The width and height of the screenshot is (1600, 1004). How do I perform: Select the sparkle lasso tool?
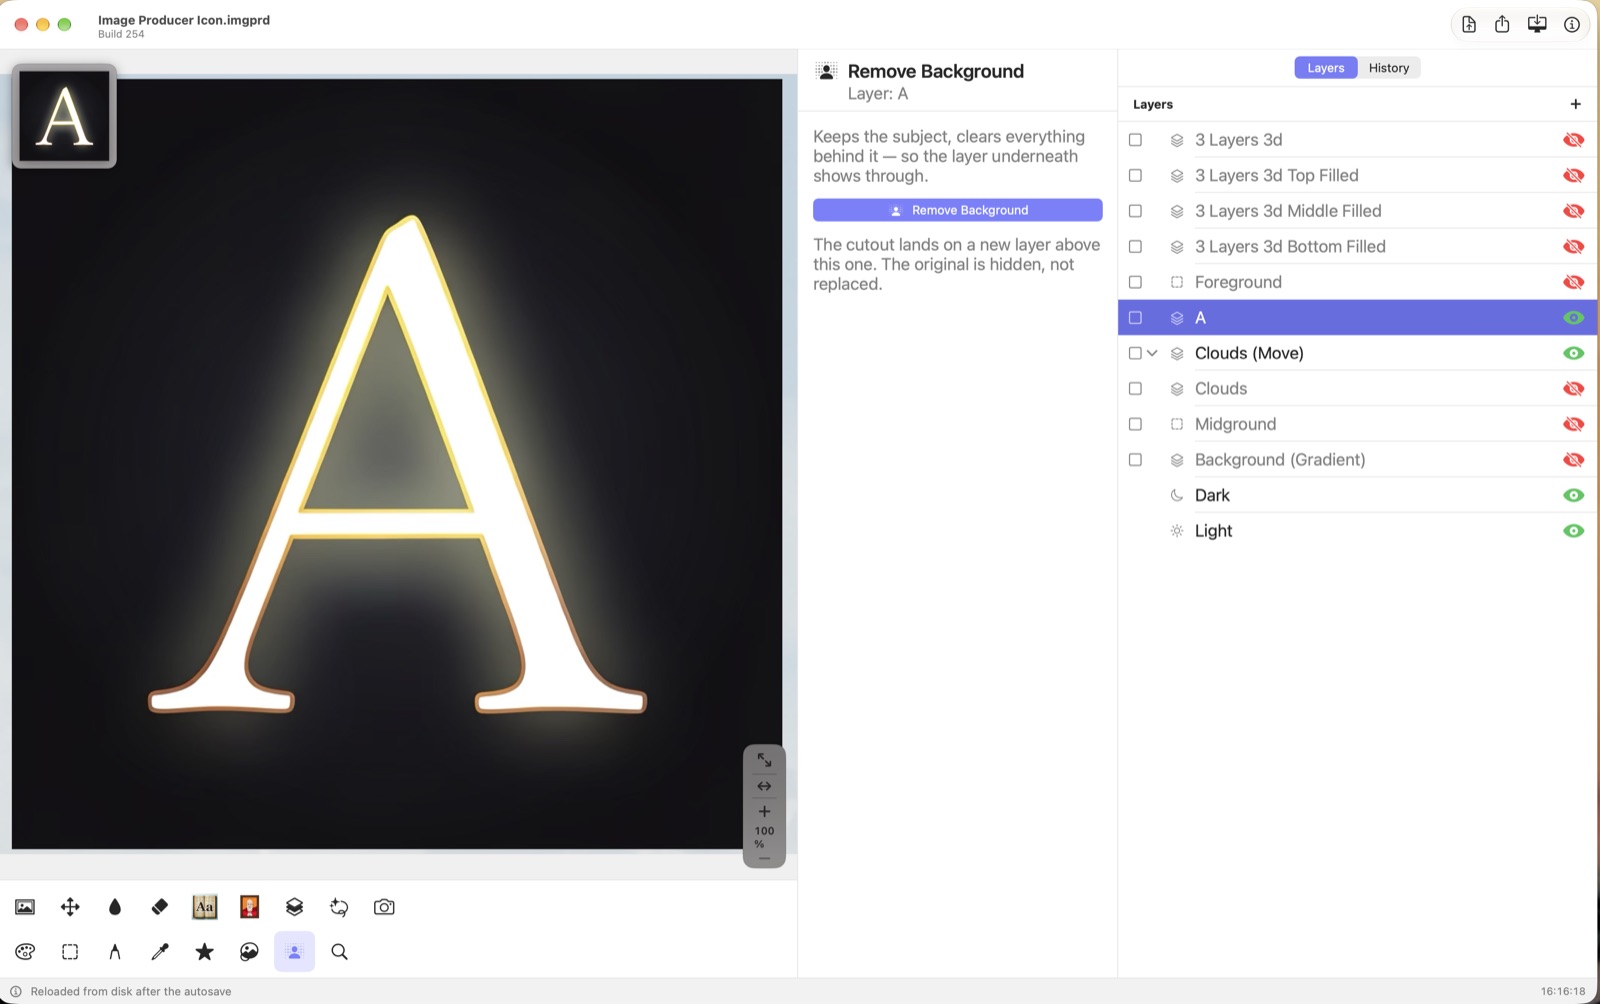(x=339, y=907)
